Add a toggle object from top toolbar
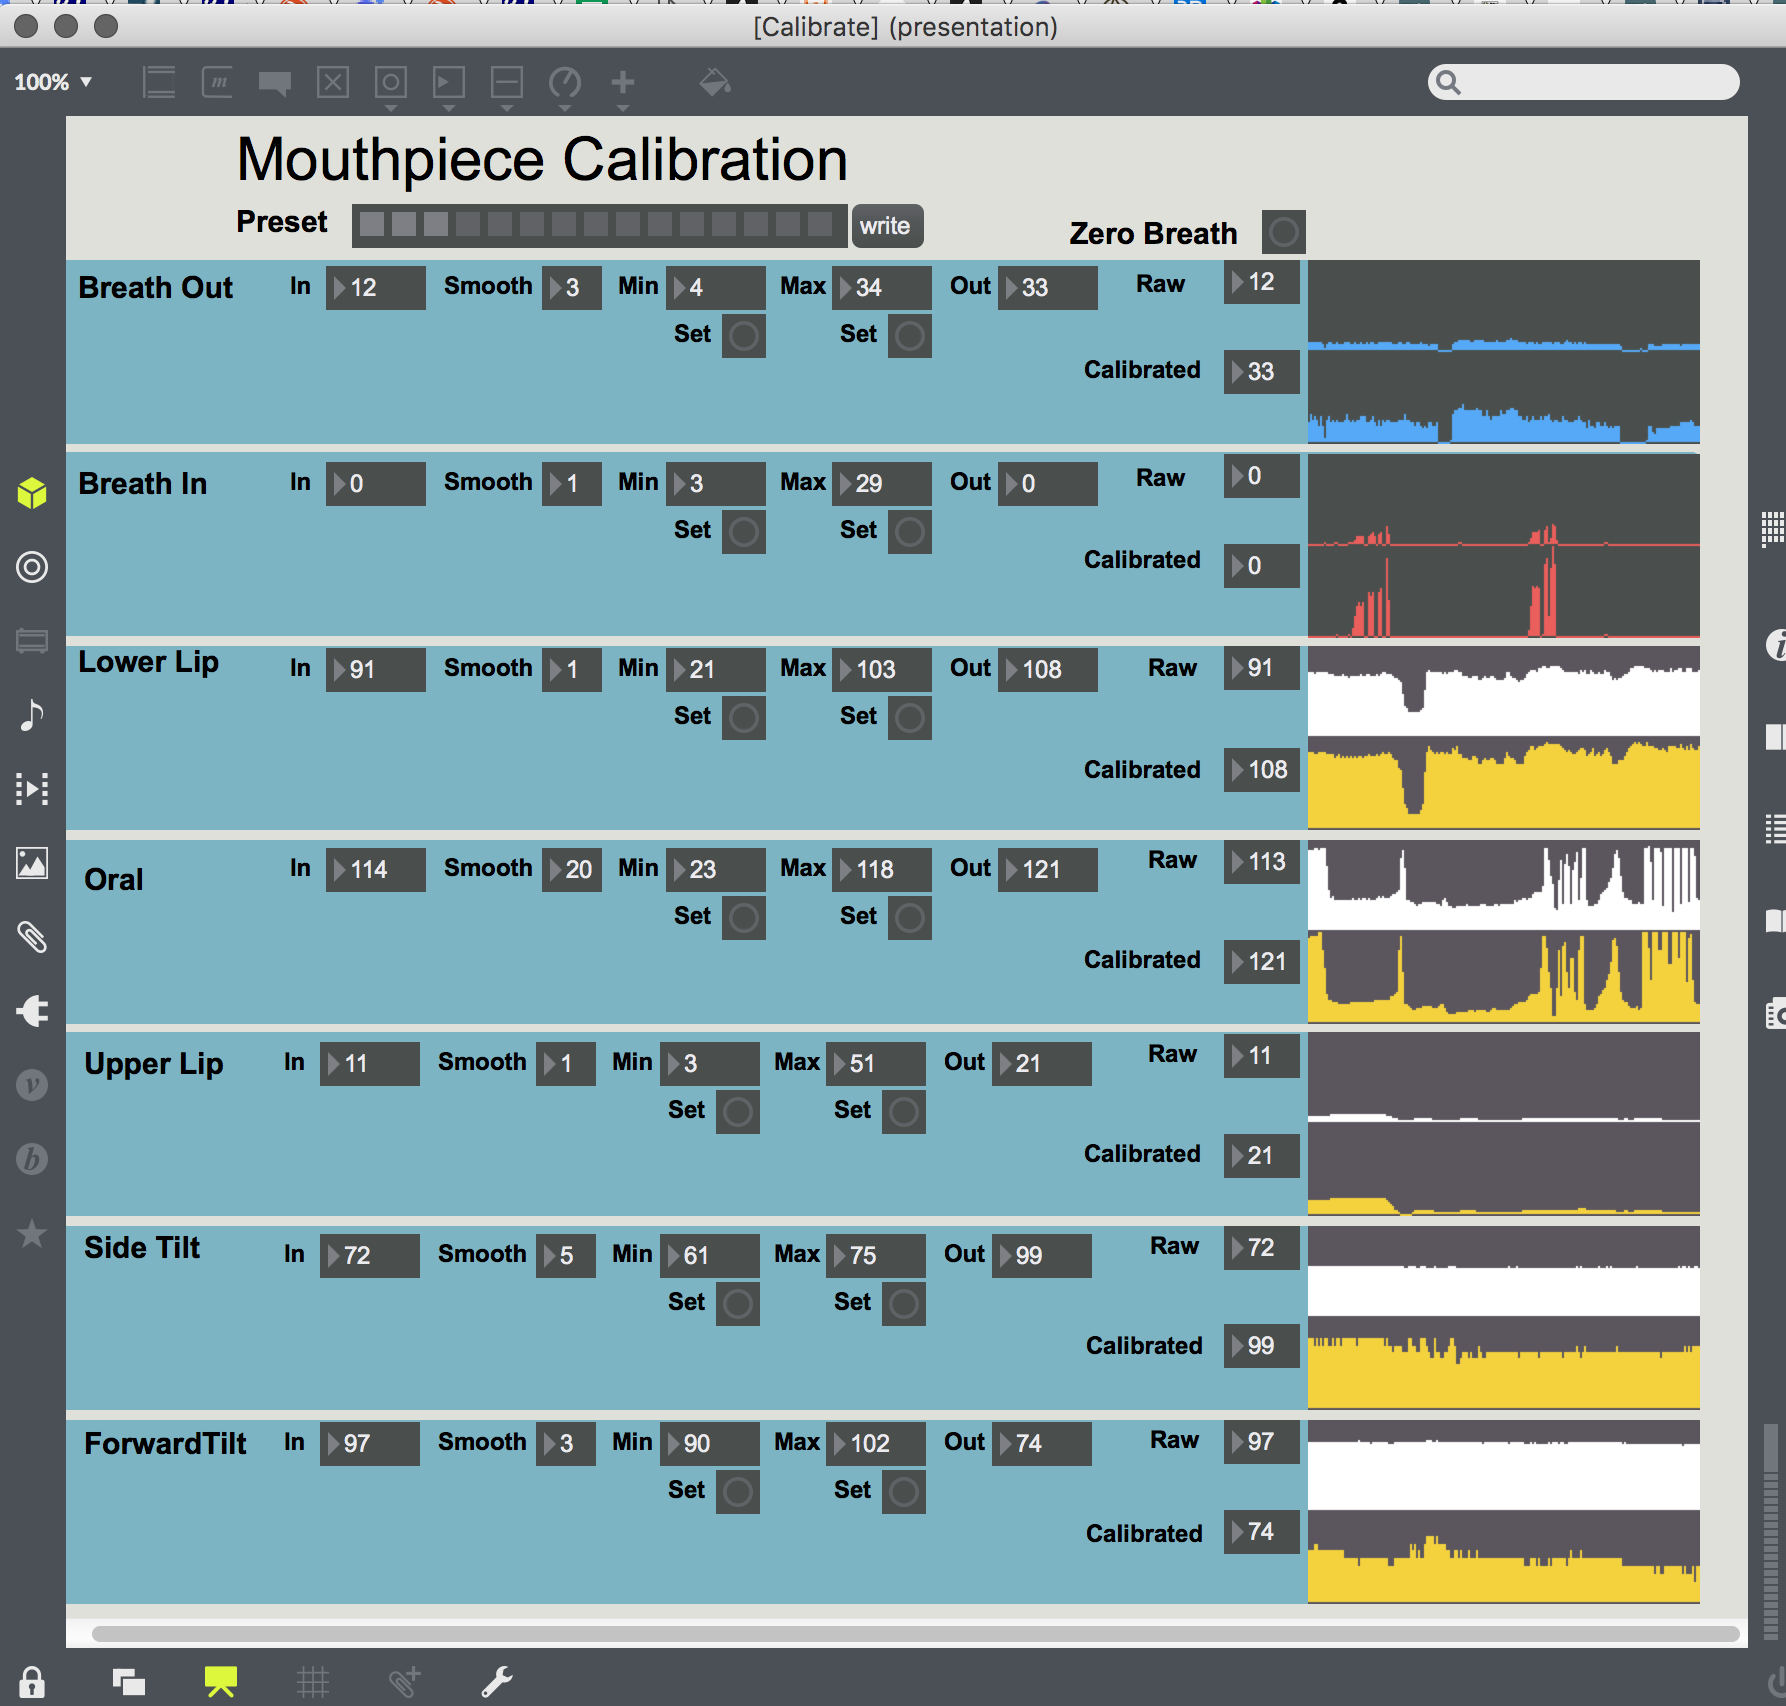Screen dimensions: 1786x1706 [x=333, y=82]
